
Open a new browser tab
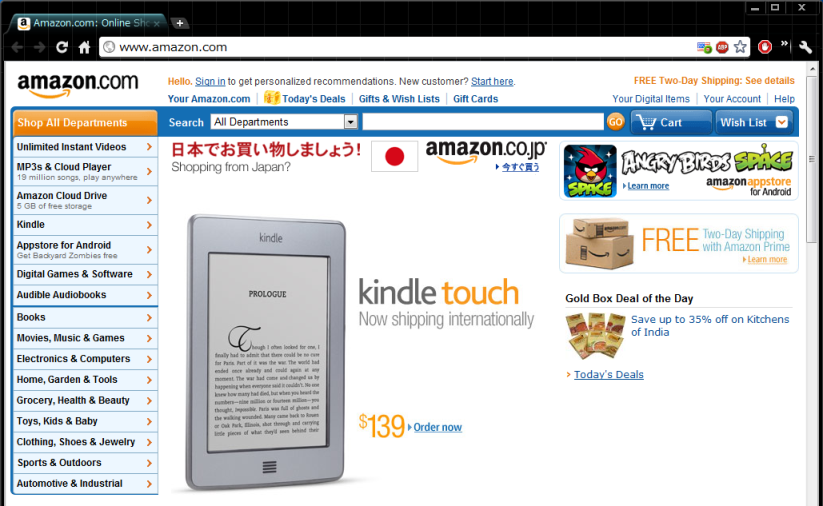pyautogui.click(x=180, y=23)
